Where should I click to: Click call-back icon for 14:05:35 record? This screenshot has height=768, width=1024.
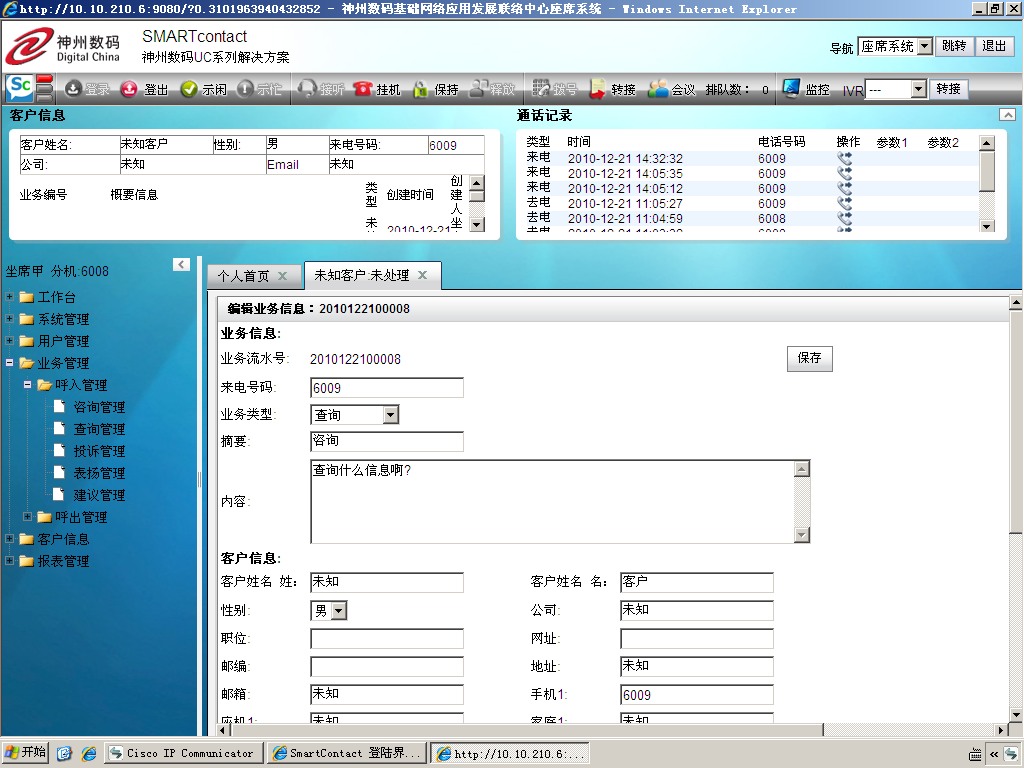point(844,173)
